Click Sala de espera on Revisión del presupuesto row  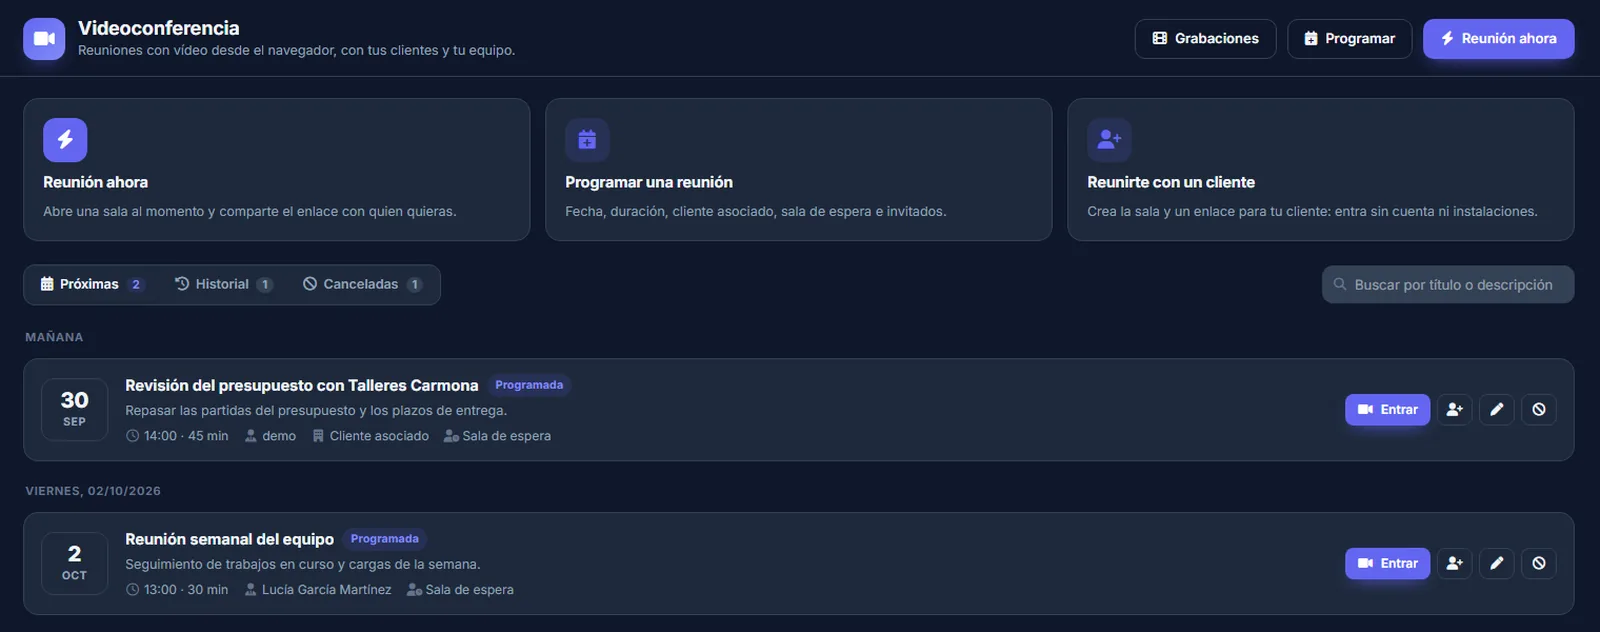(x=506, y=436)
